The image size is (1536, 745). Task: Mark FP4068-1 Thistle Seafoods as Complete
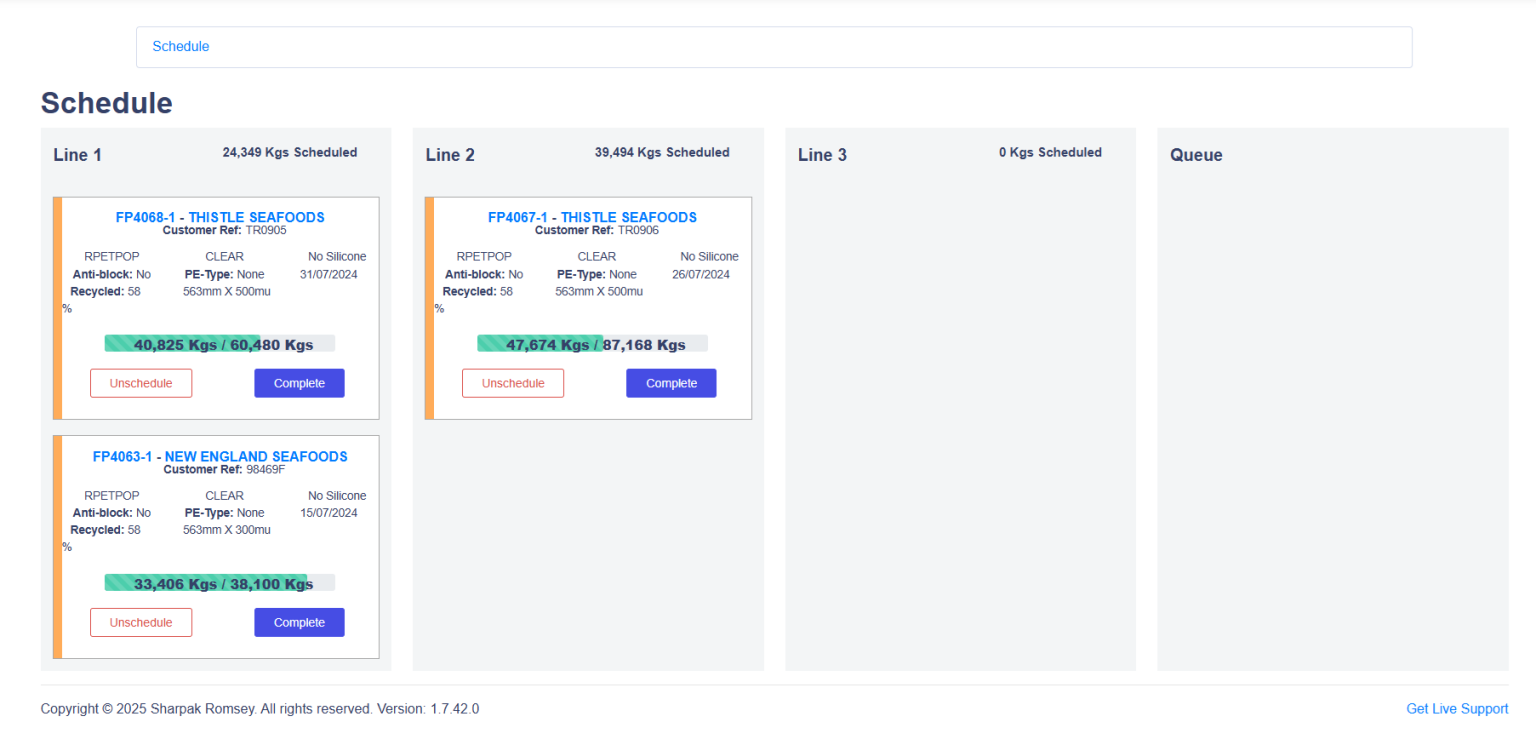pyautogui.click(x=299, y=383)
